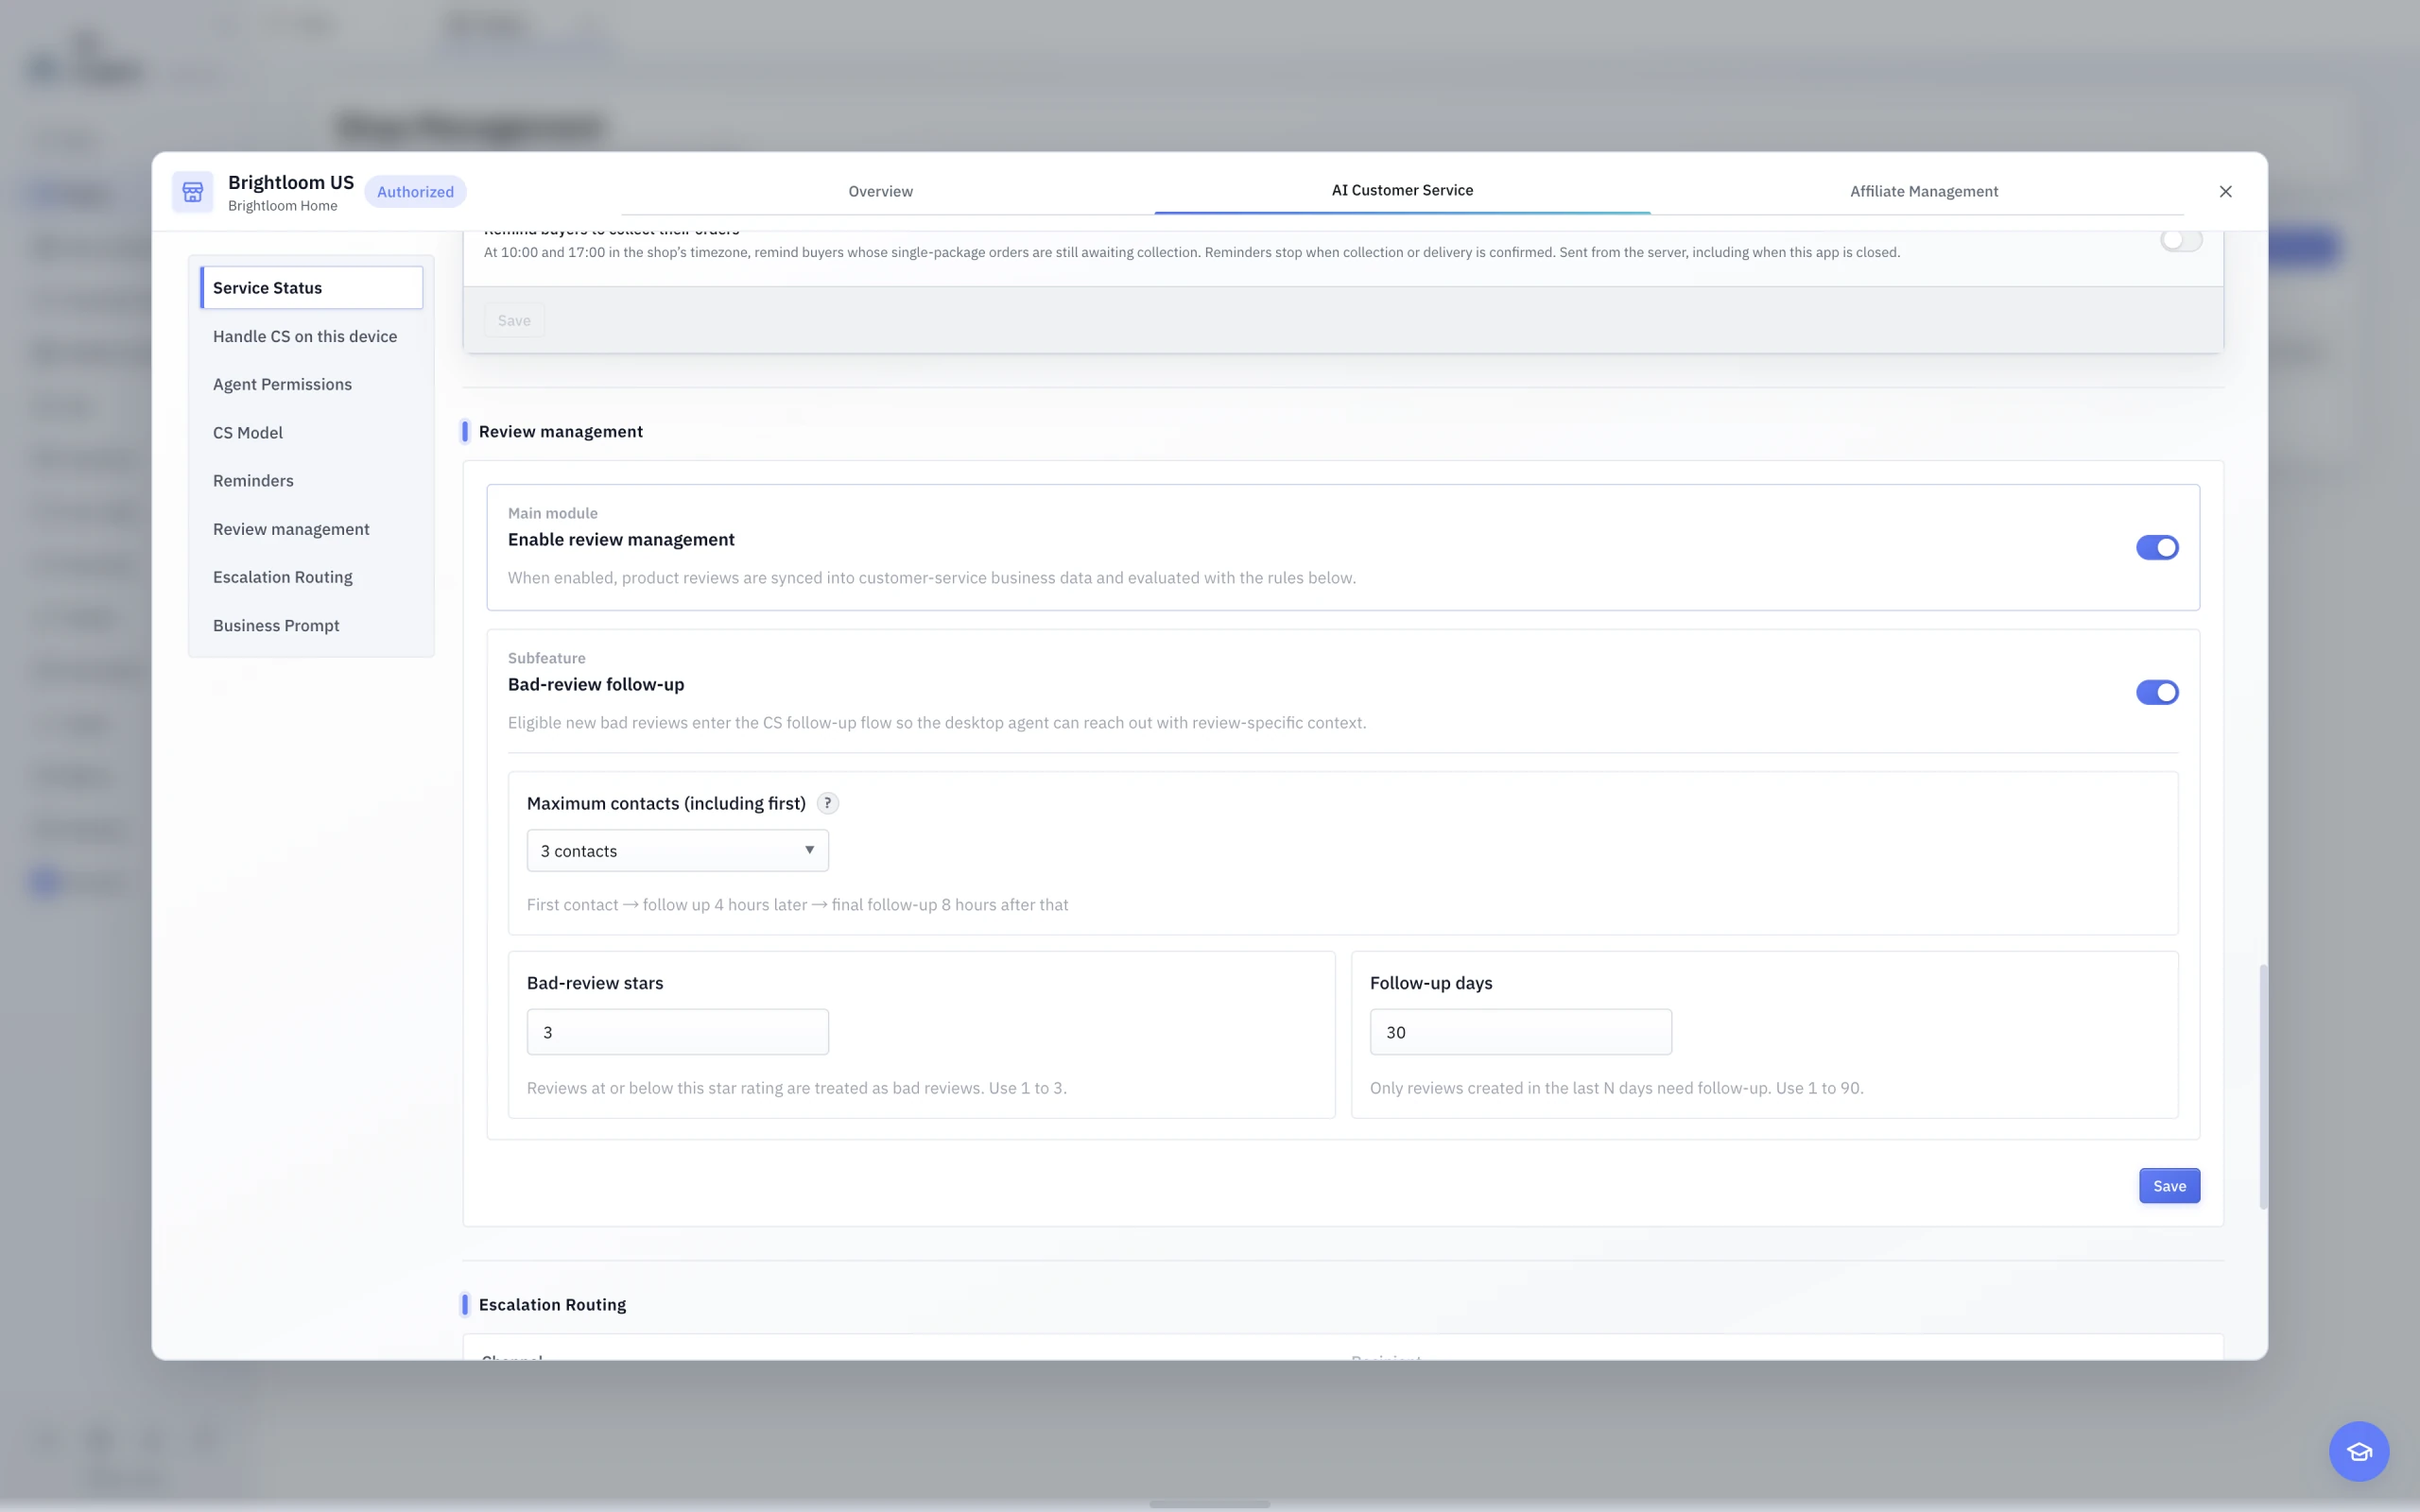Close the shop settings dialog
This screenshot has height=1512, width=2420.
point(2225,191)
